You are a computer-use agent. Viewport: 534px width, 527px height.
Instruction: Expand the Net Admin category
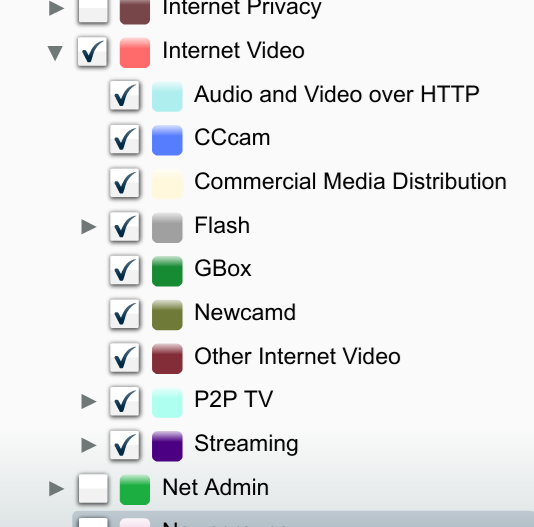point(56,489)
